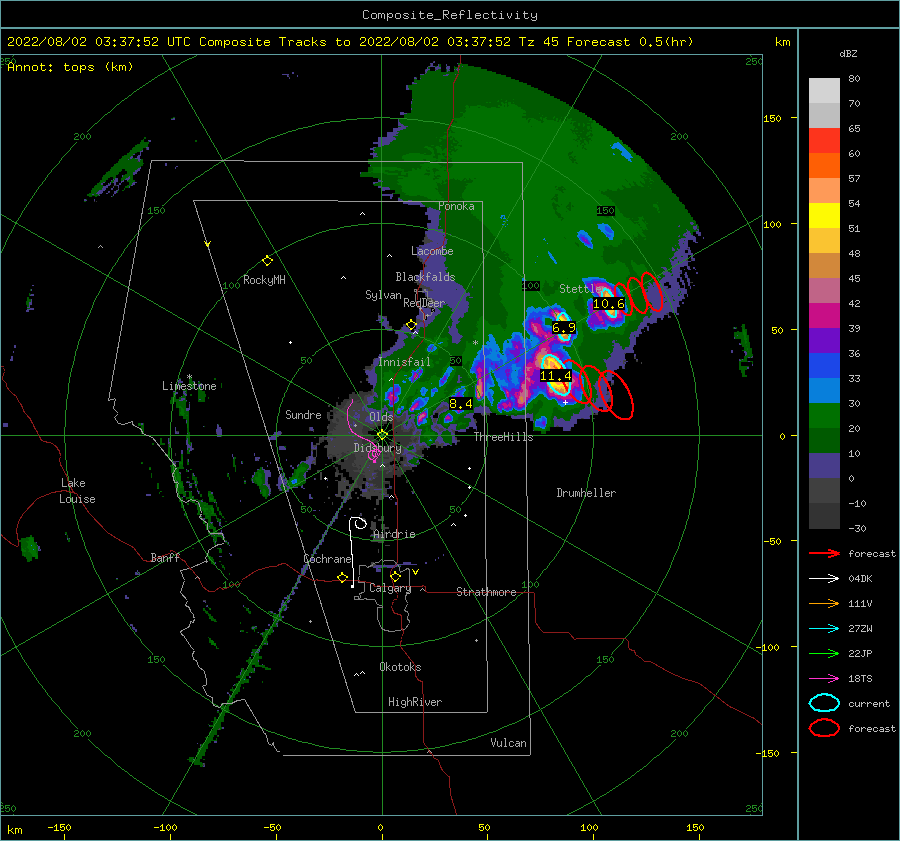Image resolution: width=900 pixels, height=841 pixels.
Task: Click the Blackfalds town label
Action: tap(425, 277)
